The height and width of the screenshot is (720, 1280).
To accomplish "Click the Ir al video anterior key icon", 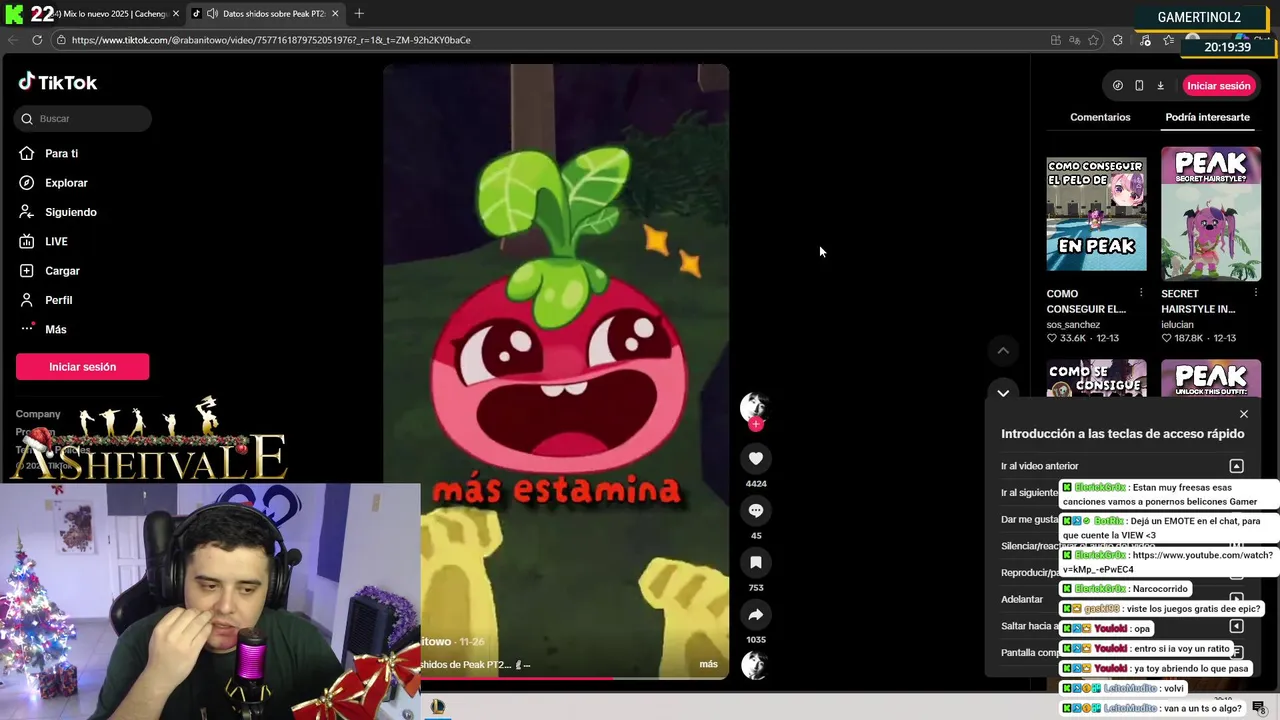I will pos(1236,466).
